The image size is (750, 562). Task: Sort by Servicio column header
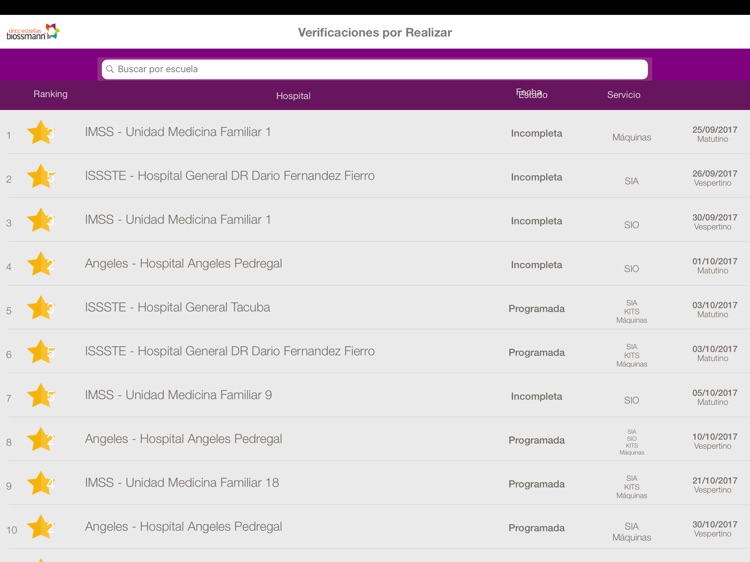(x=623, y=95)
